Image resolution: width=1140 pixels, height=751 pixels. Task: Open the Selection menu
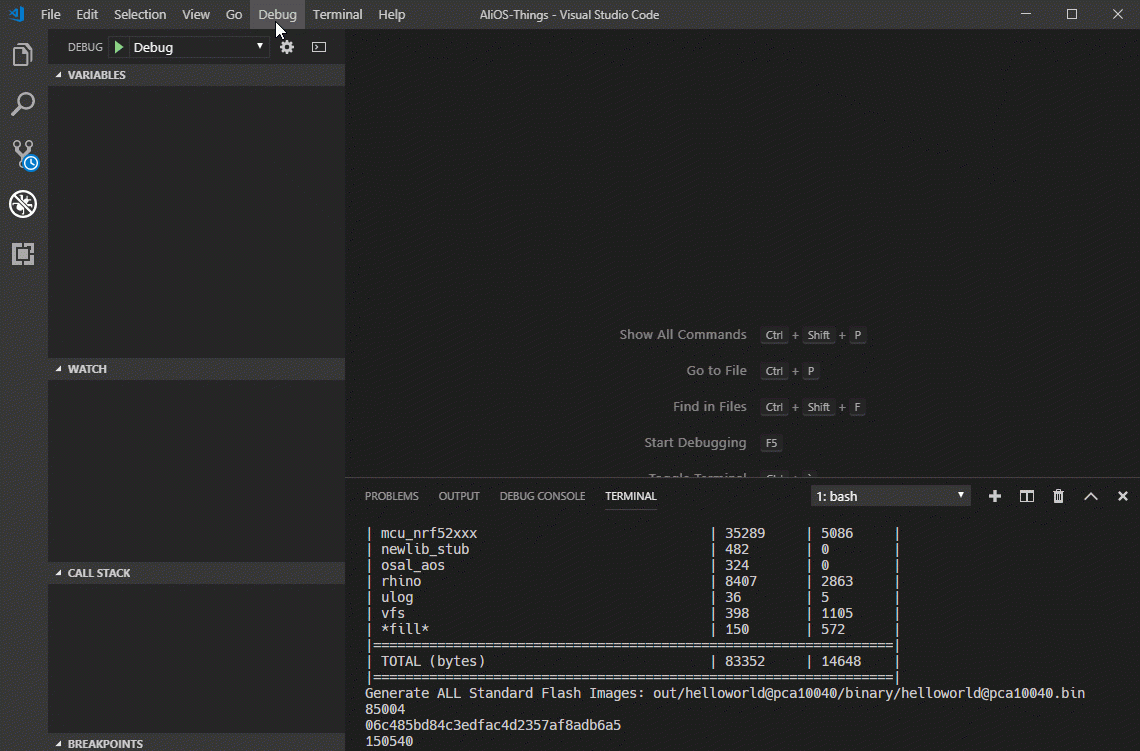[x=140, y=15]
